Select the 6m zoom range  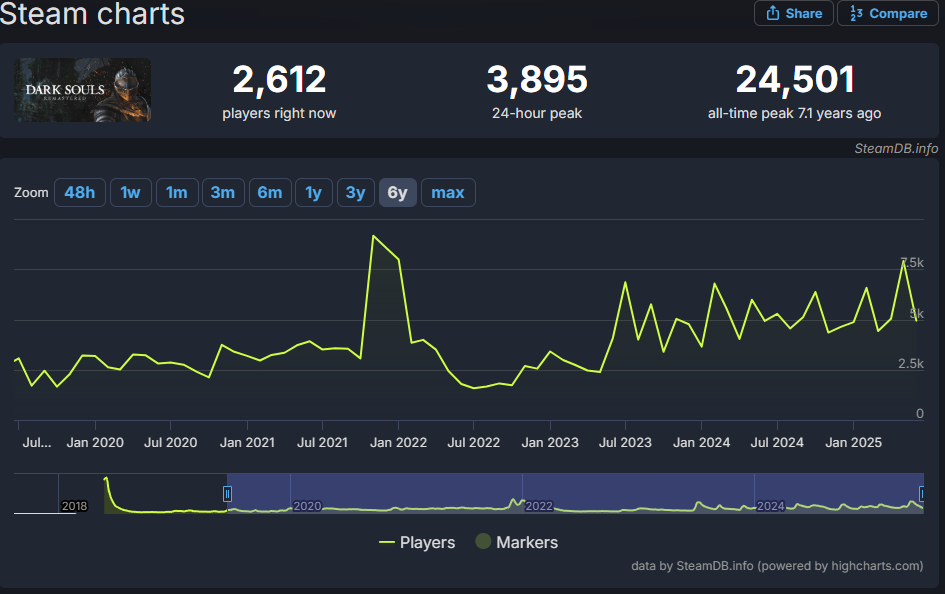[270, 193]
